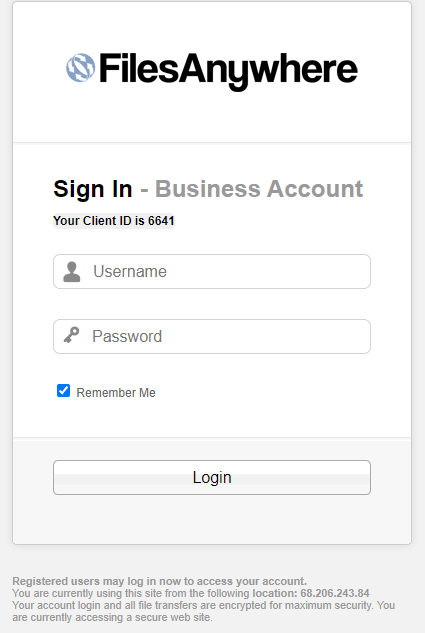Click the IP address 68.206.243.84
This screenshot has width=425, height=633.
point(335,593)
